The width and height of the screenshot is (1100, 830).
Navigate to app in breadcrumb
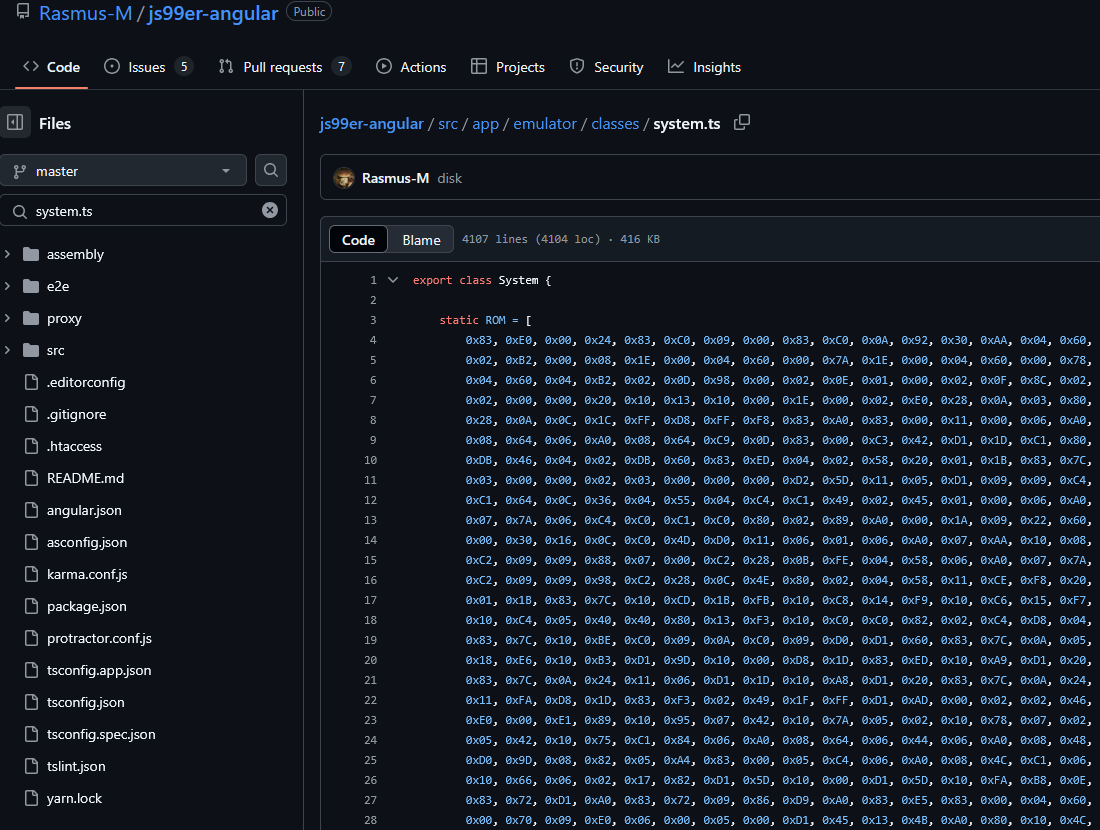(485, 123)
